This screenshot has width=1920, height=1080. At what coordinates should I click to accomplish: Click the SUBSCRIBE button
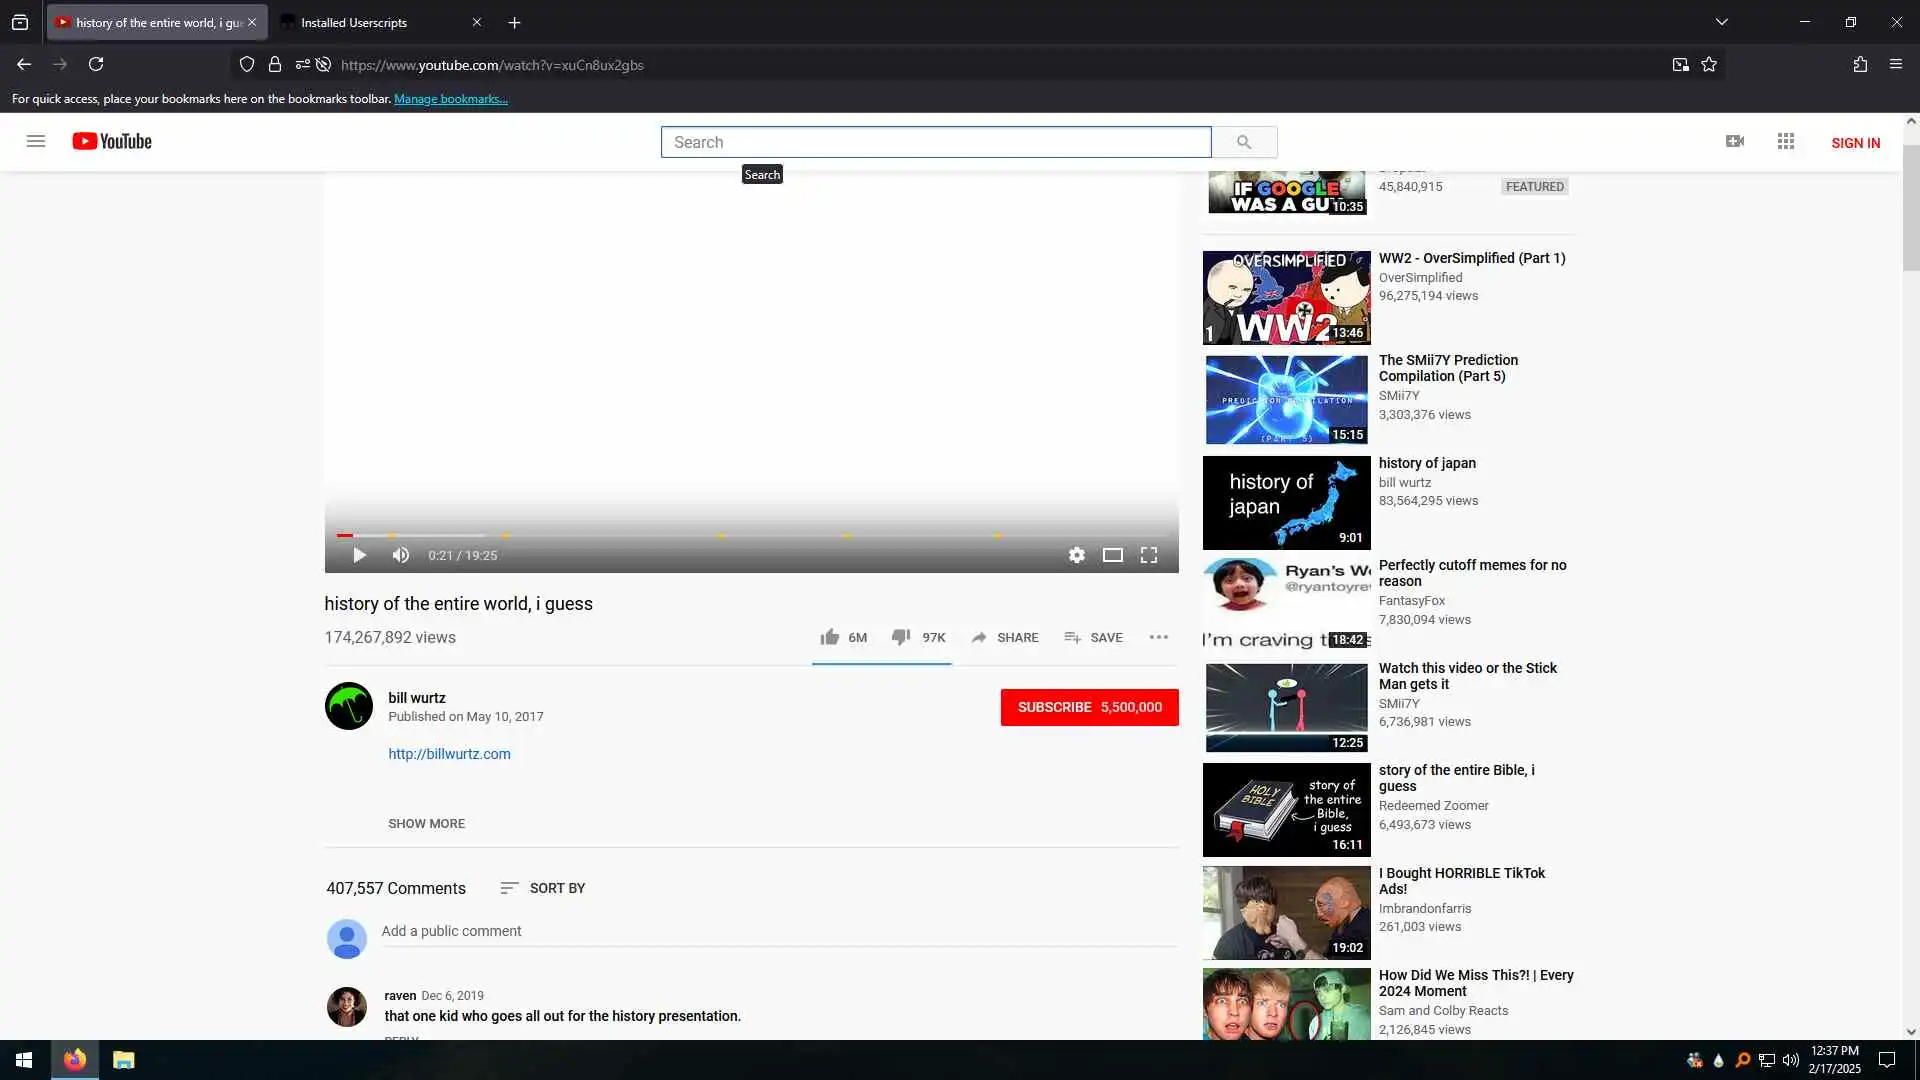click(x=1089, y=707)
